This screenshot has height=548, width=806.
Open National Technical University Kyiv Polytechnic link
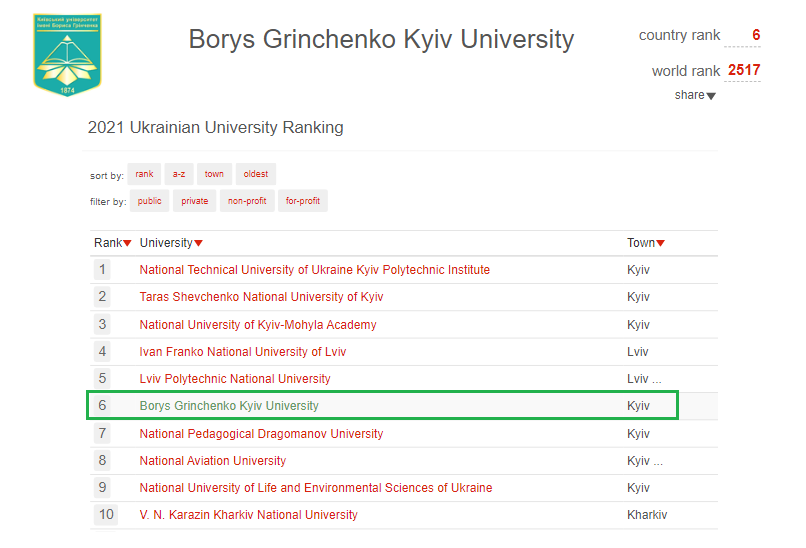314,270
